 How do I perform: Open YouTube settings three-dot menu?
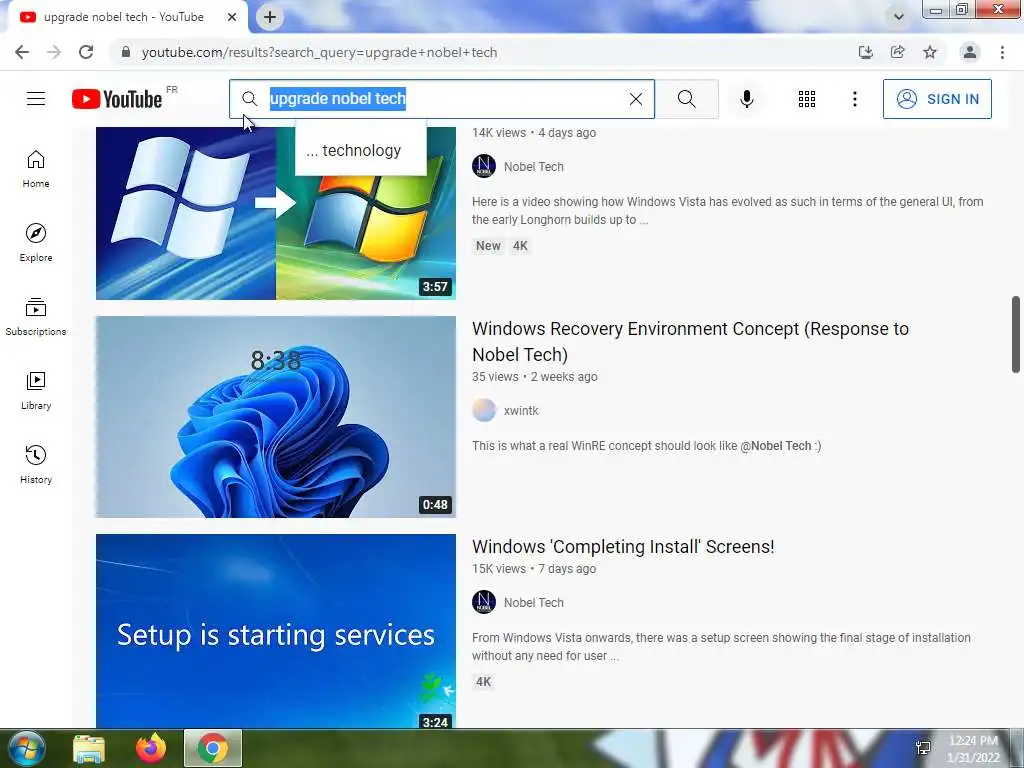[855, 99]
